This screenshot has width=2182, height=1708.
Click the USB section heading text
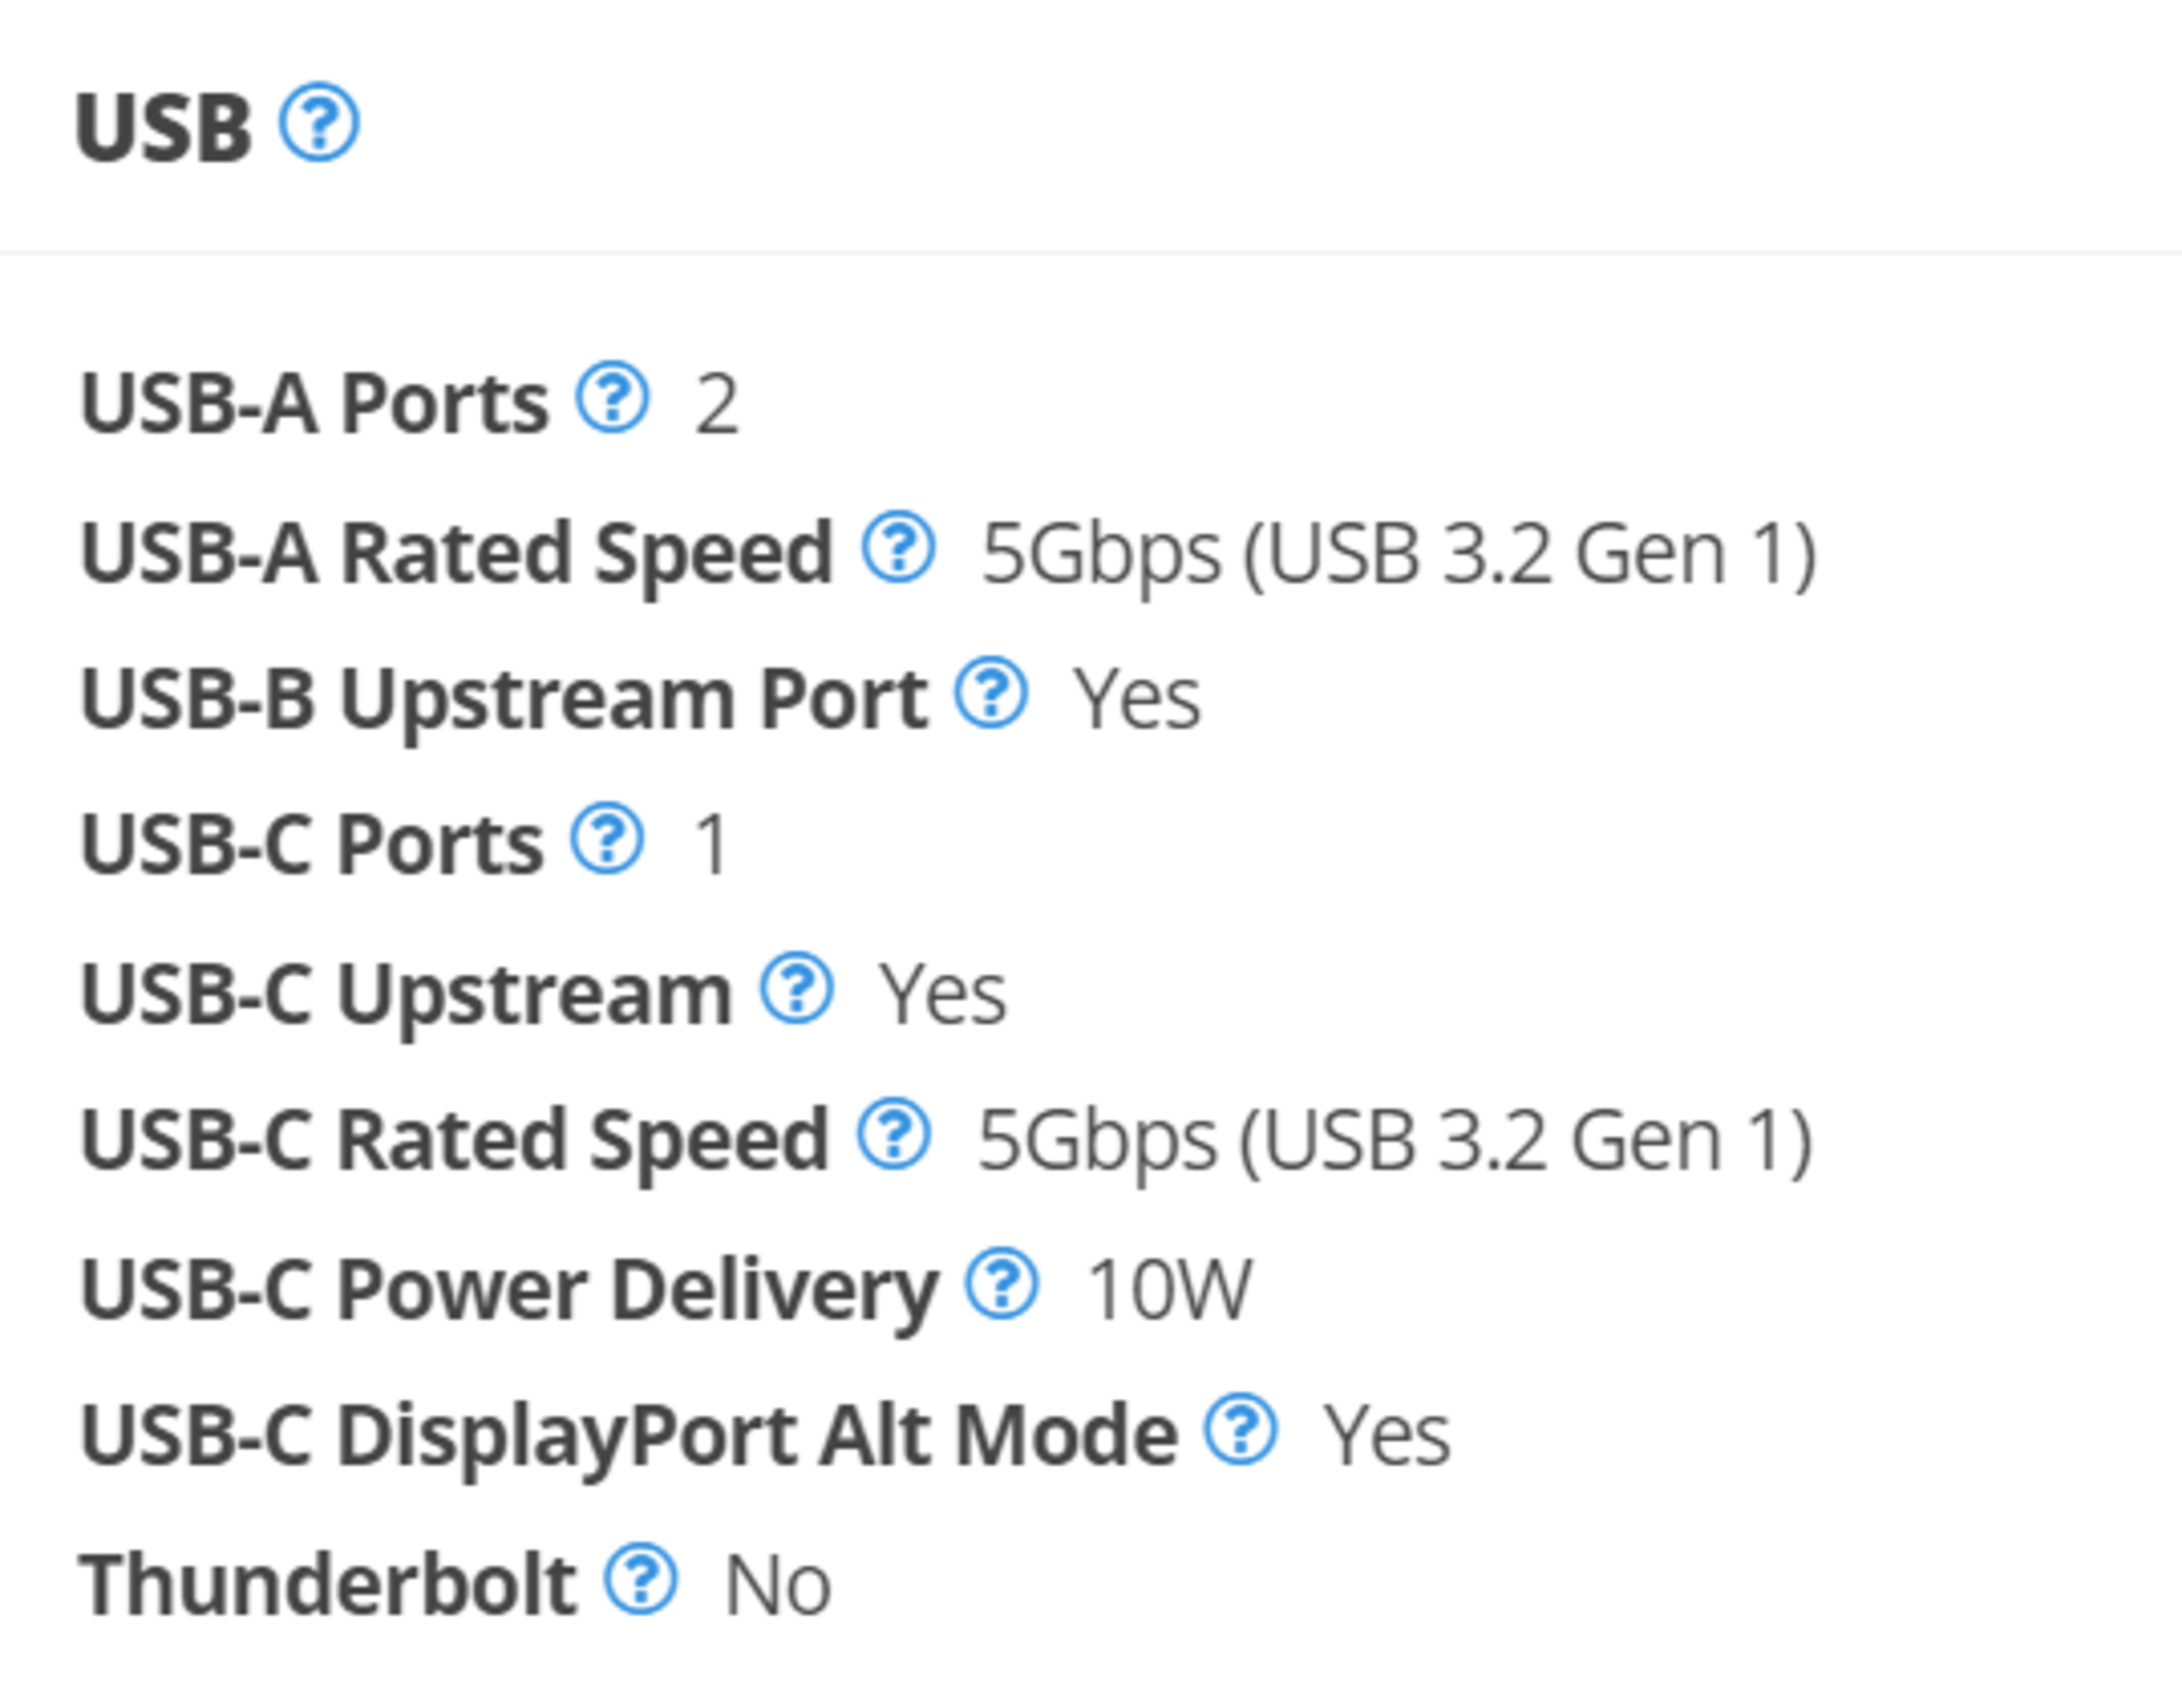click(x=162, y=127)
